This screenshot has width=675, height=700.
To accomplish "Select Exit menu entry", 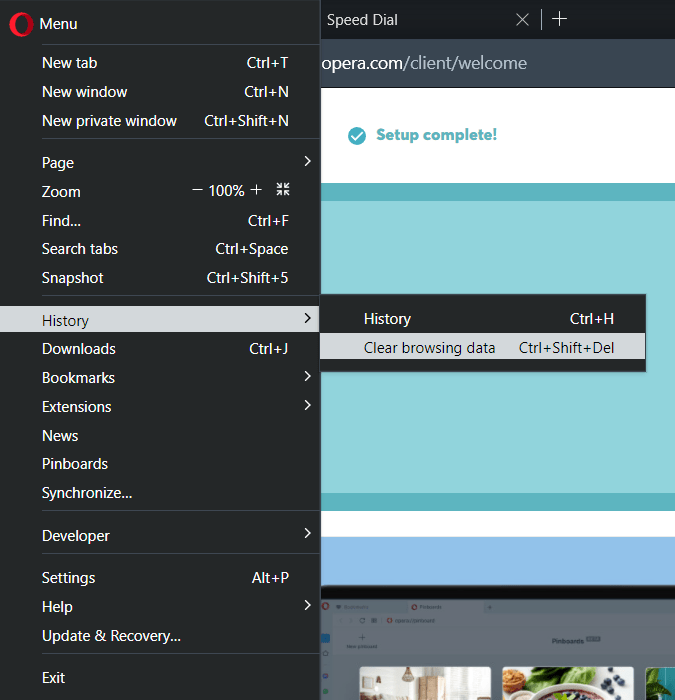I will [x=160, y=678].
